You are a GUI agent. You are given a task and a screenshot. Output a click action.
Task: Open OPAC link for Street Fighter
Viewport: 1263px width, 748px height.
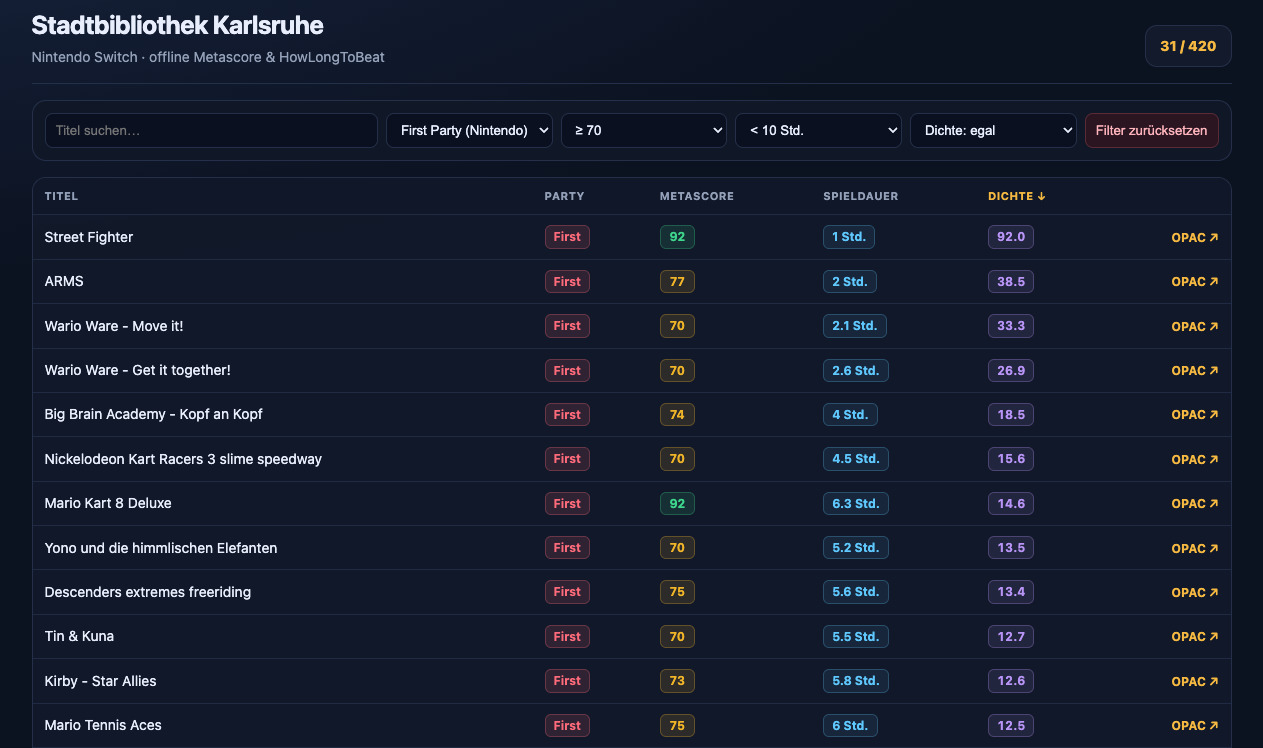[x=1195, y=238]
